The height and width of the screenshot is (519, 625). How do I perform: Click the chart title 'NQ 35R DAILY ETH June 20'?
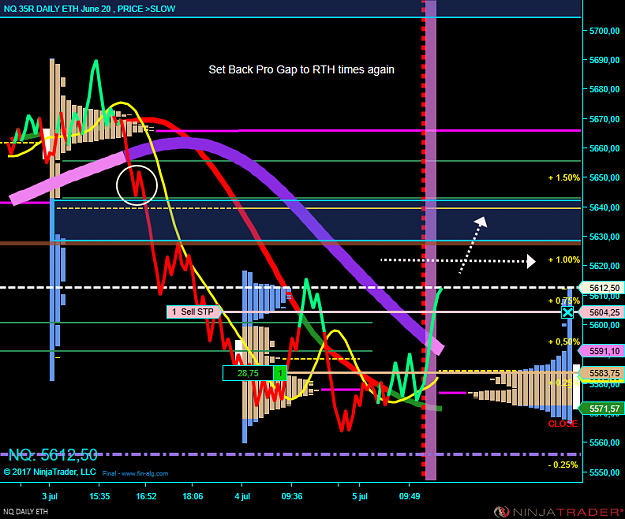coord(57,9)
